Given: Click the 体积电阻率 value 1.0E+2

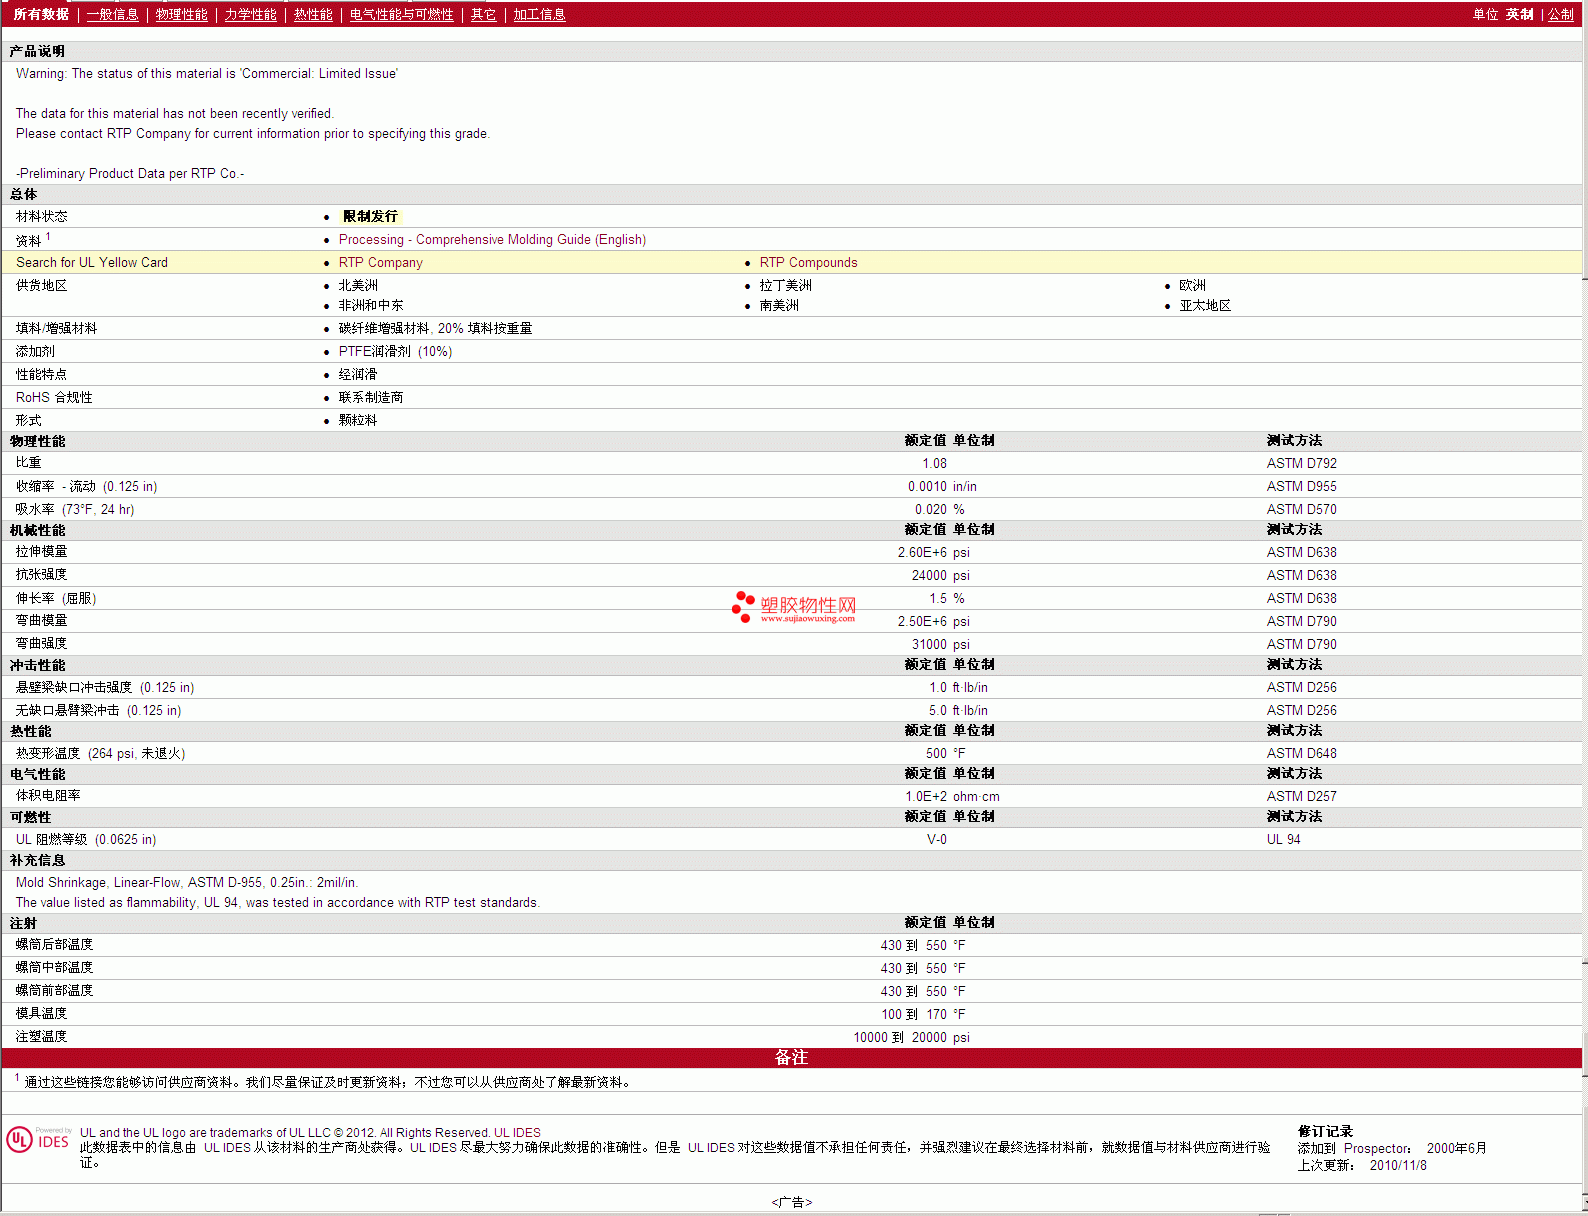Looking at the screenshot, I should [x=926, y=796].
